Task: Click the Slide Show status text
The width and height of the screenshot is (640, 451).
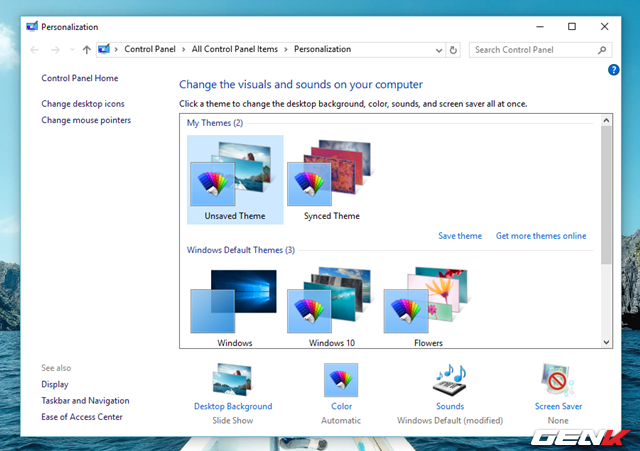Action: (233, 420)
